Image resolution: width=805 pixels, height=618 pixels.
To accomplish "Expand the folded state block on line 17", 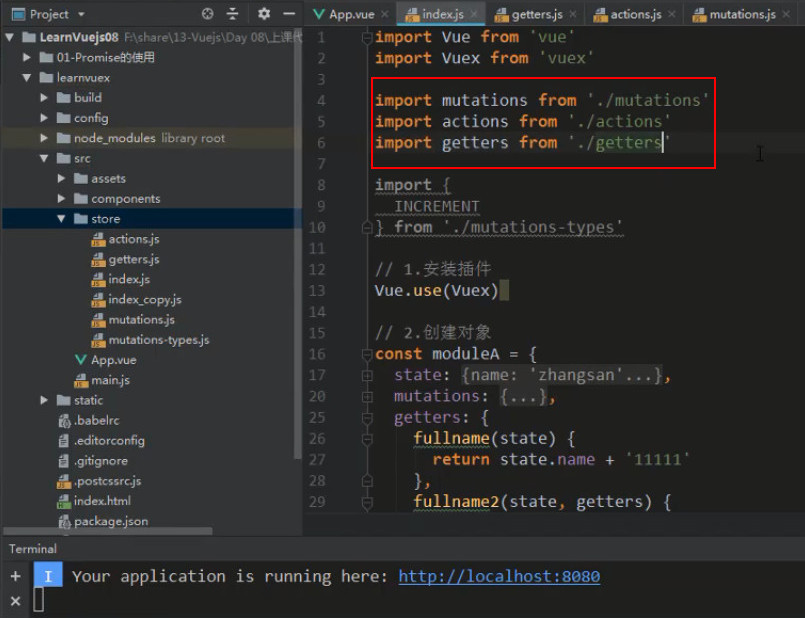I will coord(367,375).
